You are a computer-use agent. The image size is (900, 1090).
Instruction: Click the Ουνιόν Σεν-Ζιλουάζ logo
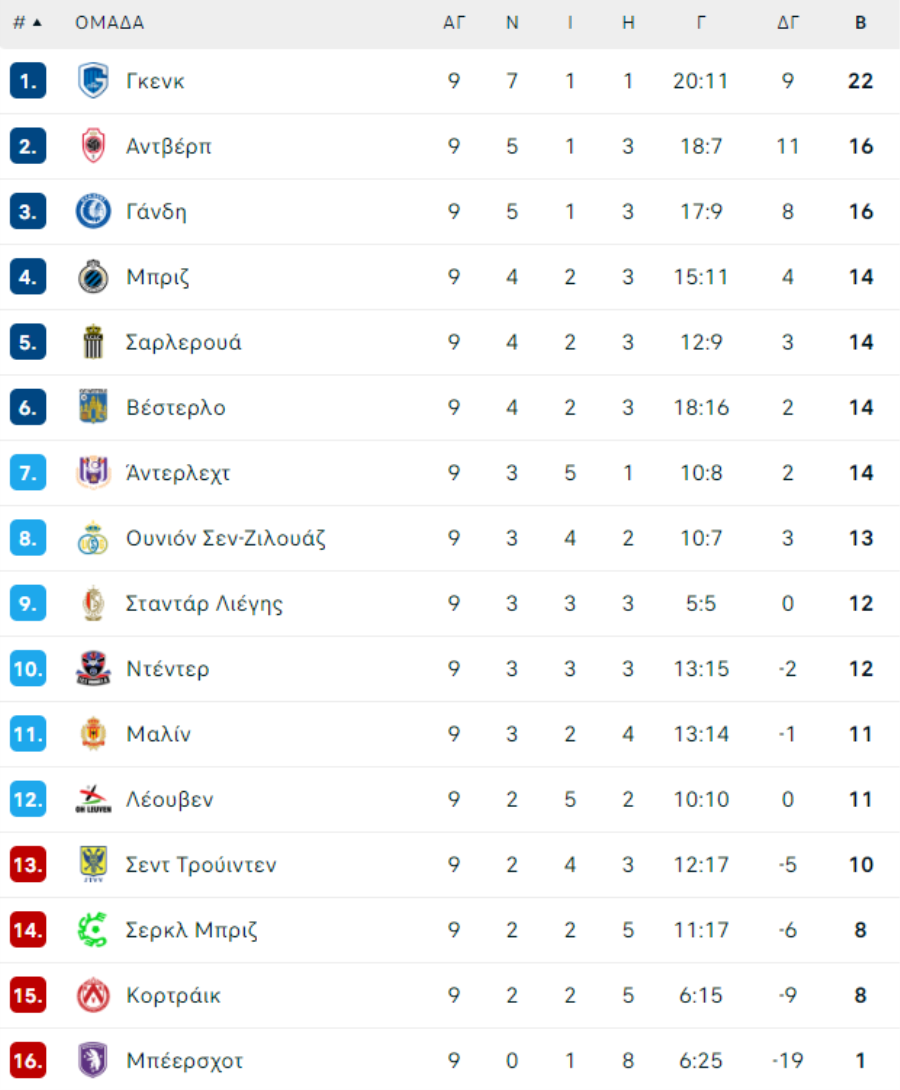click(x=93, y=538)
